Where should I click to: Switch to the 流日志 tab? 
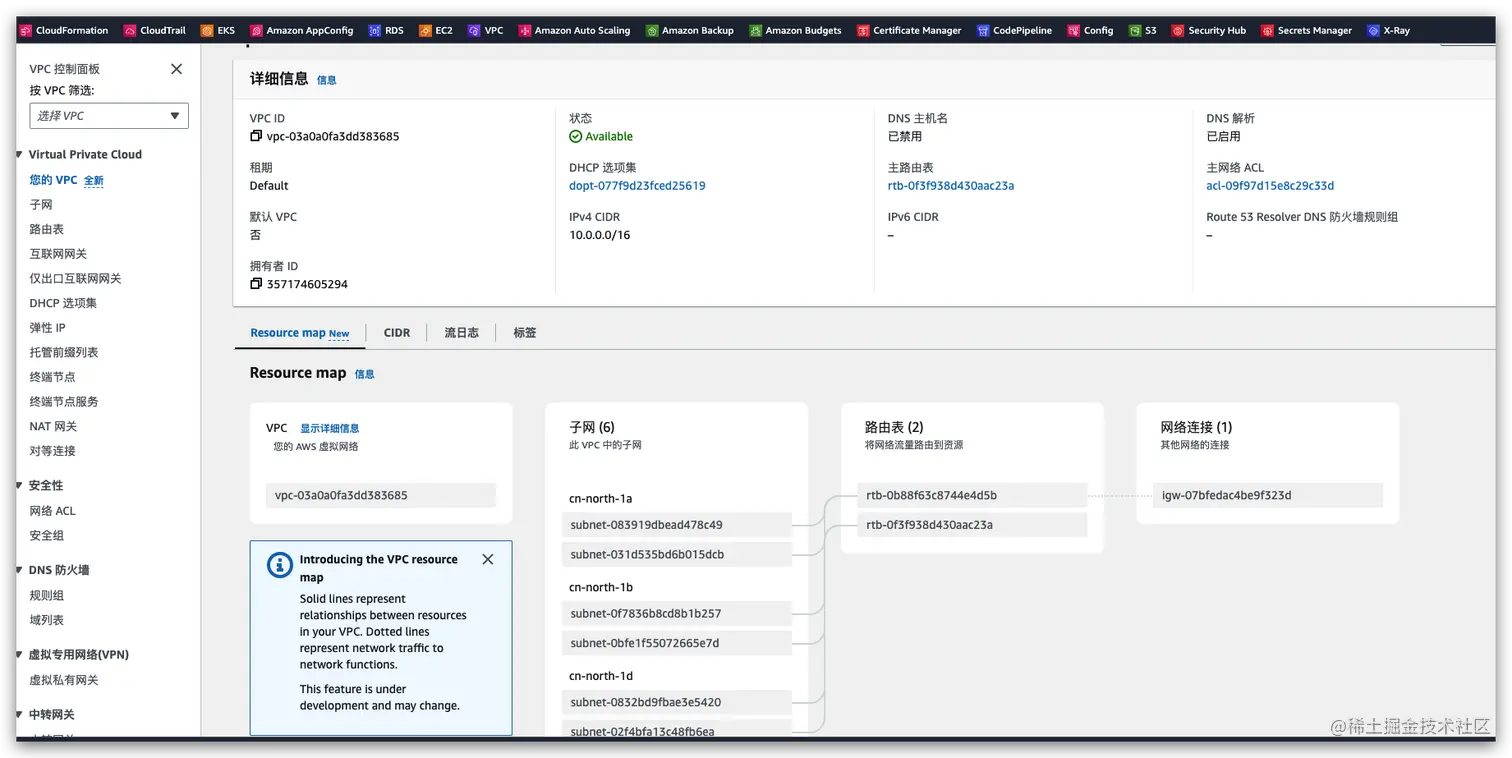click(x=461, y=333)
